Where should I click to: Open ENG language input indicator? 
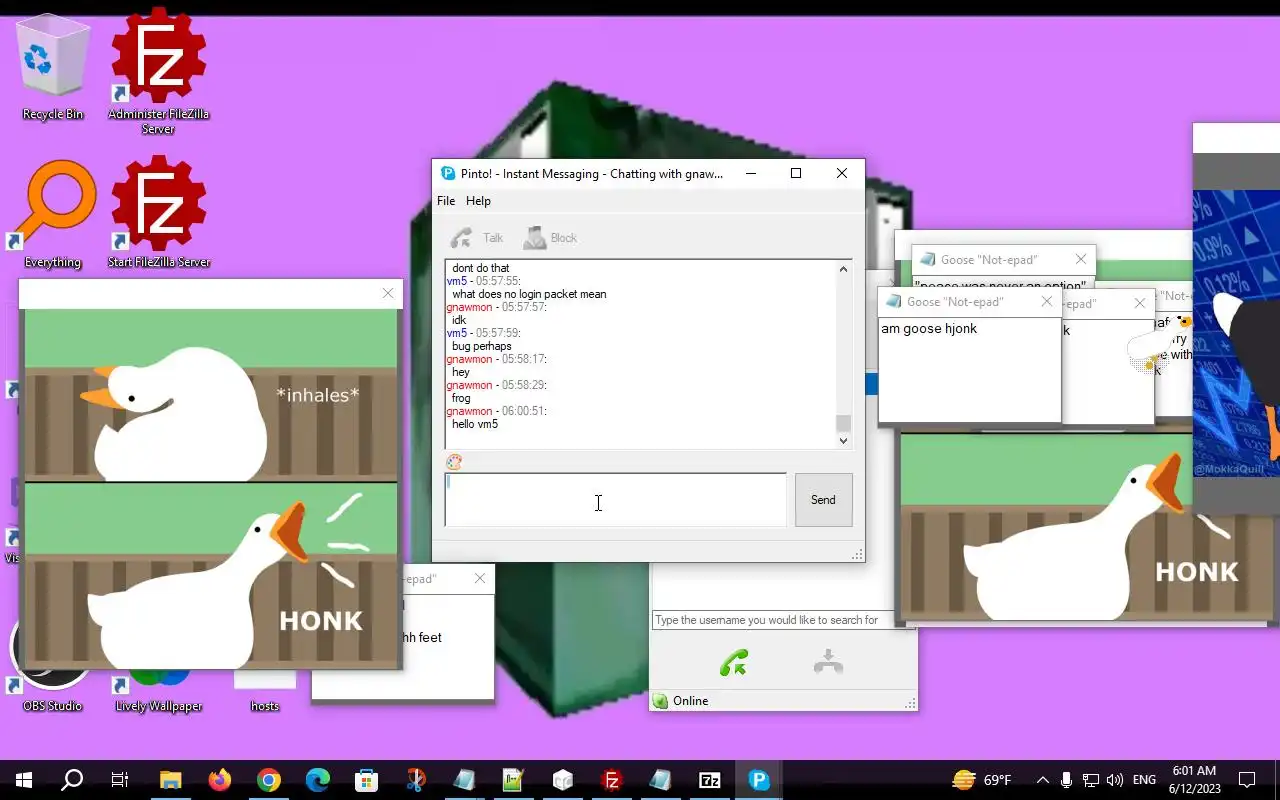(1145, 780)
